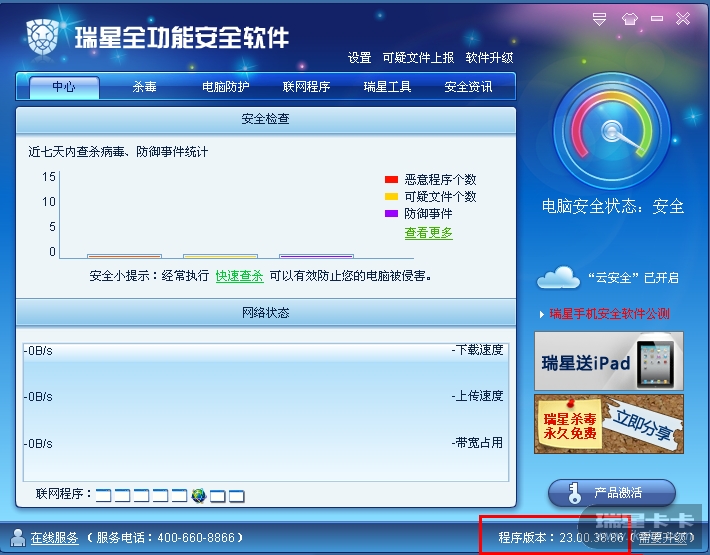710x555 pixels.
Task: Close the Rising security window
Action: pos(682,19)
